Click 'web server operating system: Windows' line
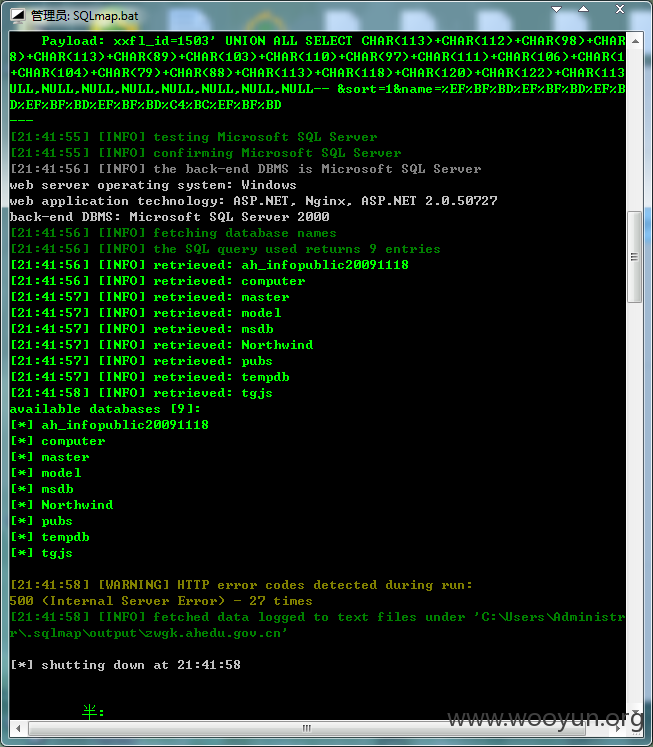Viewport: 653px width, 747px height. pyautogui.click(x=153, y=185)
